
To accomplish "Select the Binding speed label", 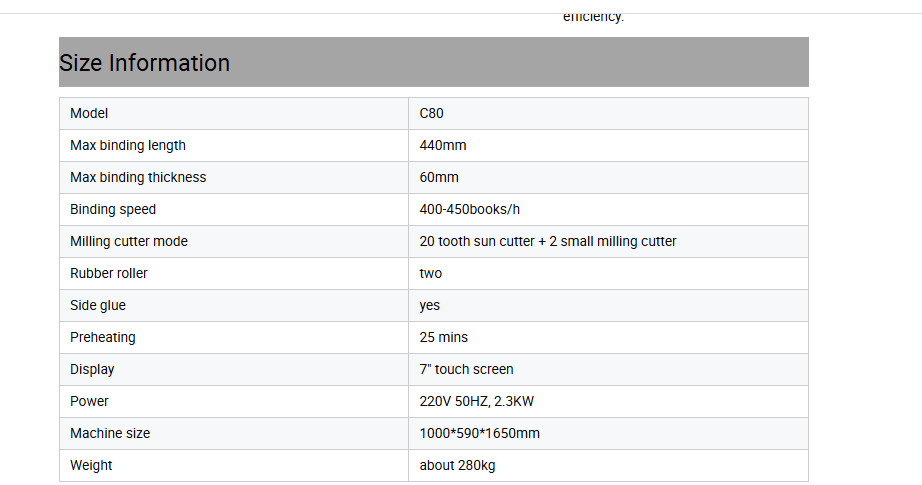I will click(113, 209).
